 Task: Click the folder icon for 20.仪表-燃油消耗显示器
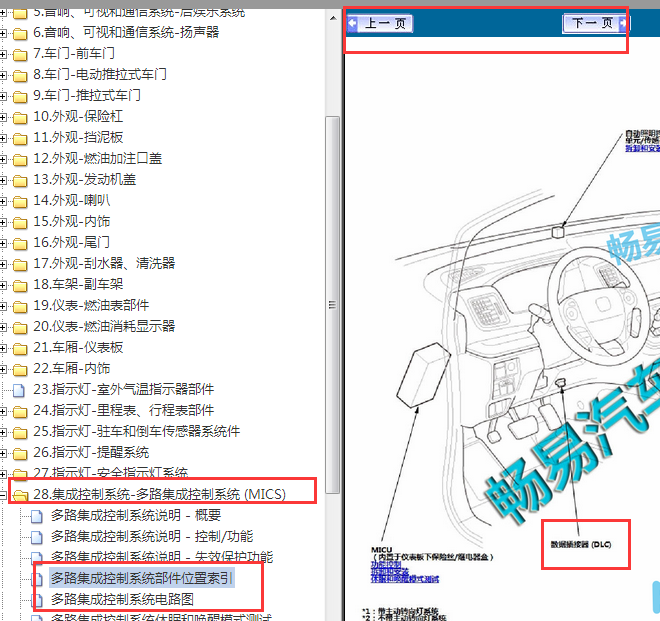(x=20, y=328)
